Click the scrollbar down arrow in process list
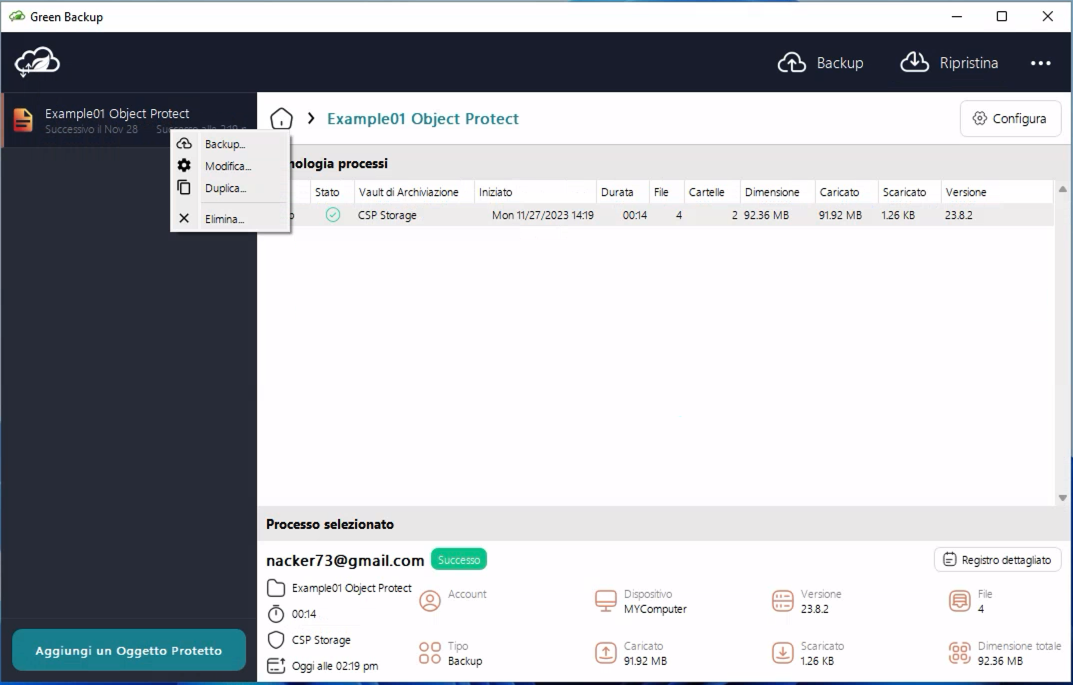The image size is (1073, 685). (x=1062, y=498)
